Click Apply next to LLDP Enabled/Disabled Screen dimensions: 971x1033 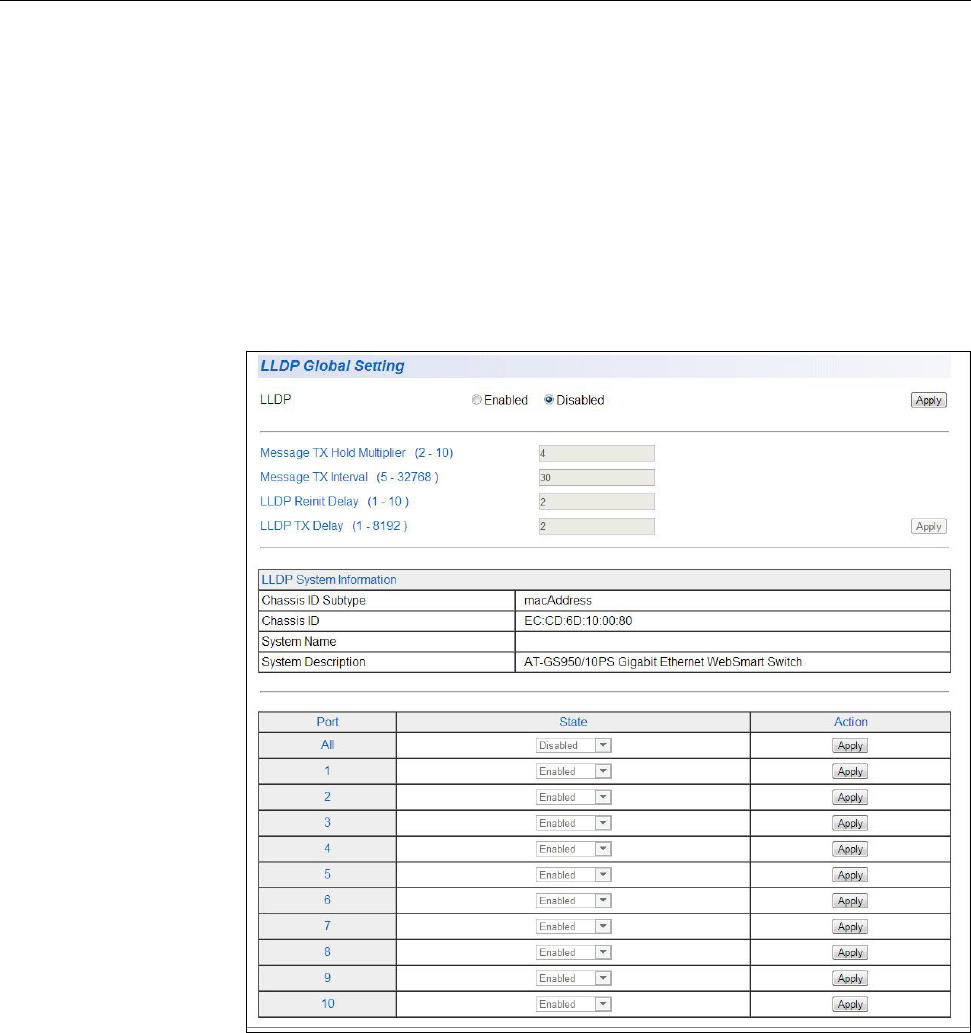point(929,400)
